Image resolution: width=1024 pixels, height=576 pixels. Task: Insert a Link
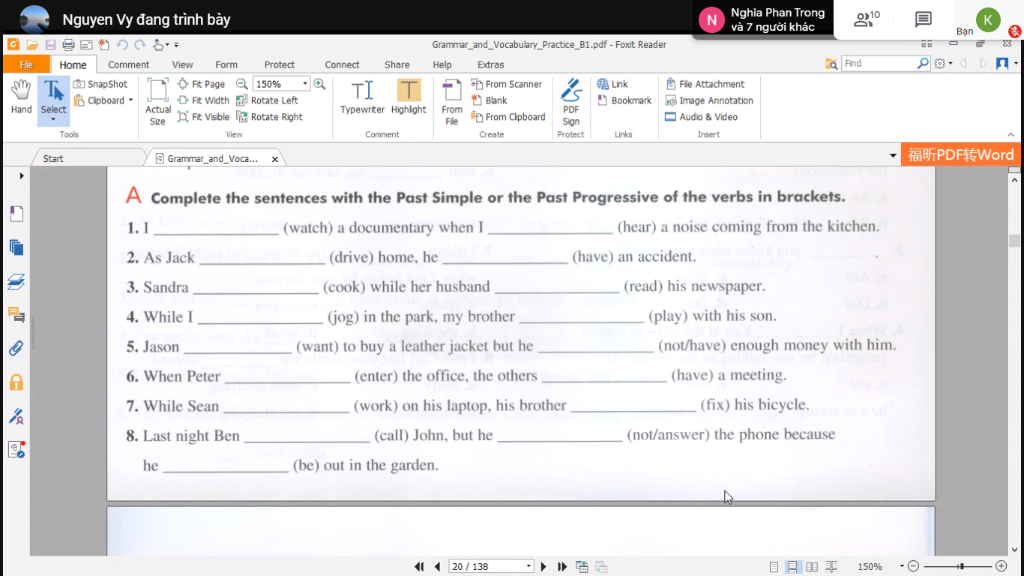click(x=612, y=84)
